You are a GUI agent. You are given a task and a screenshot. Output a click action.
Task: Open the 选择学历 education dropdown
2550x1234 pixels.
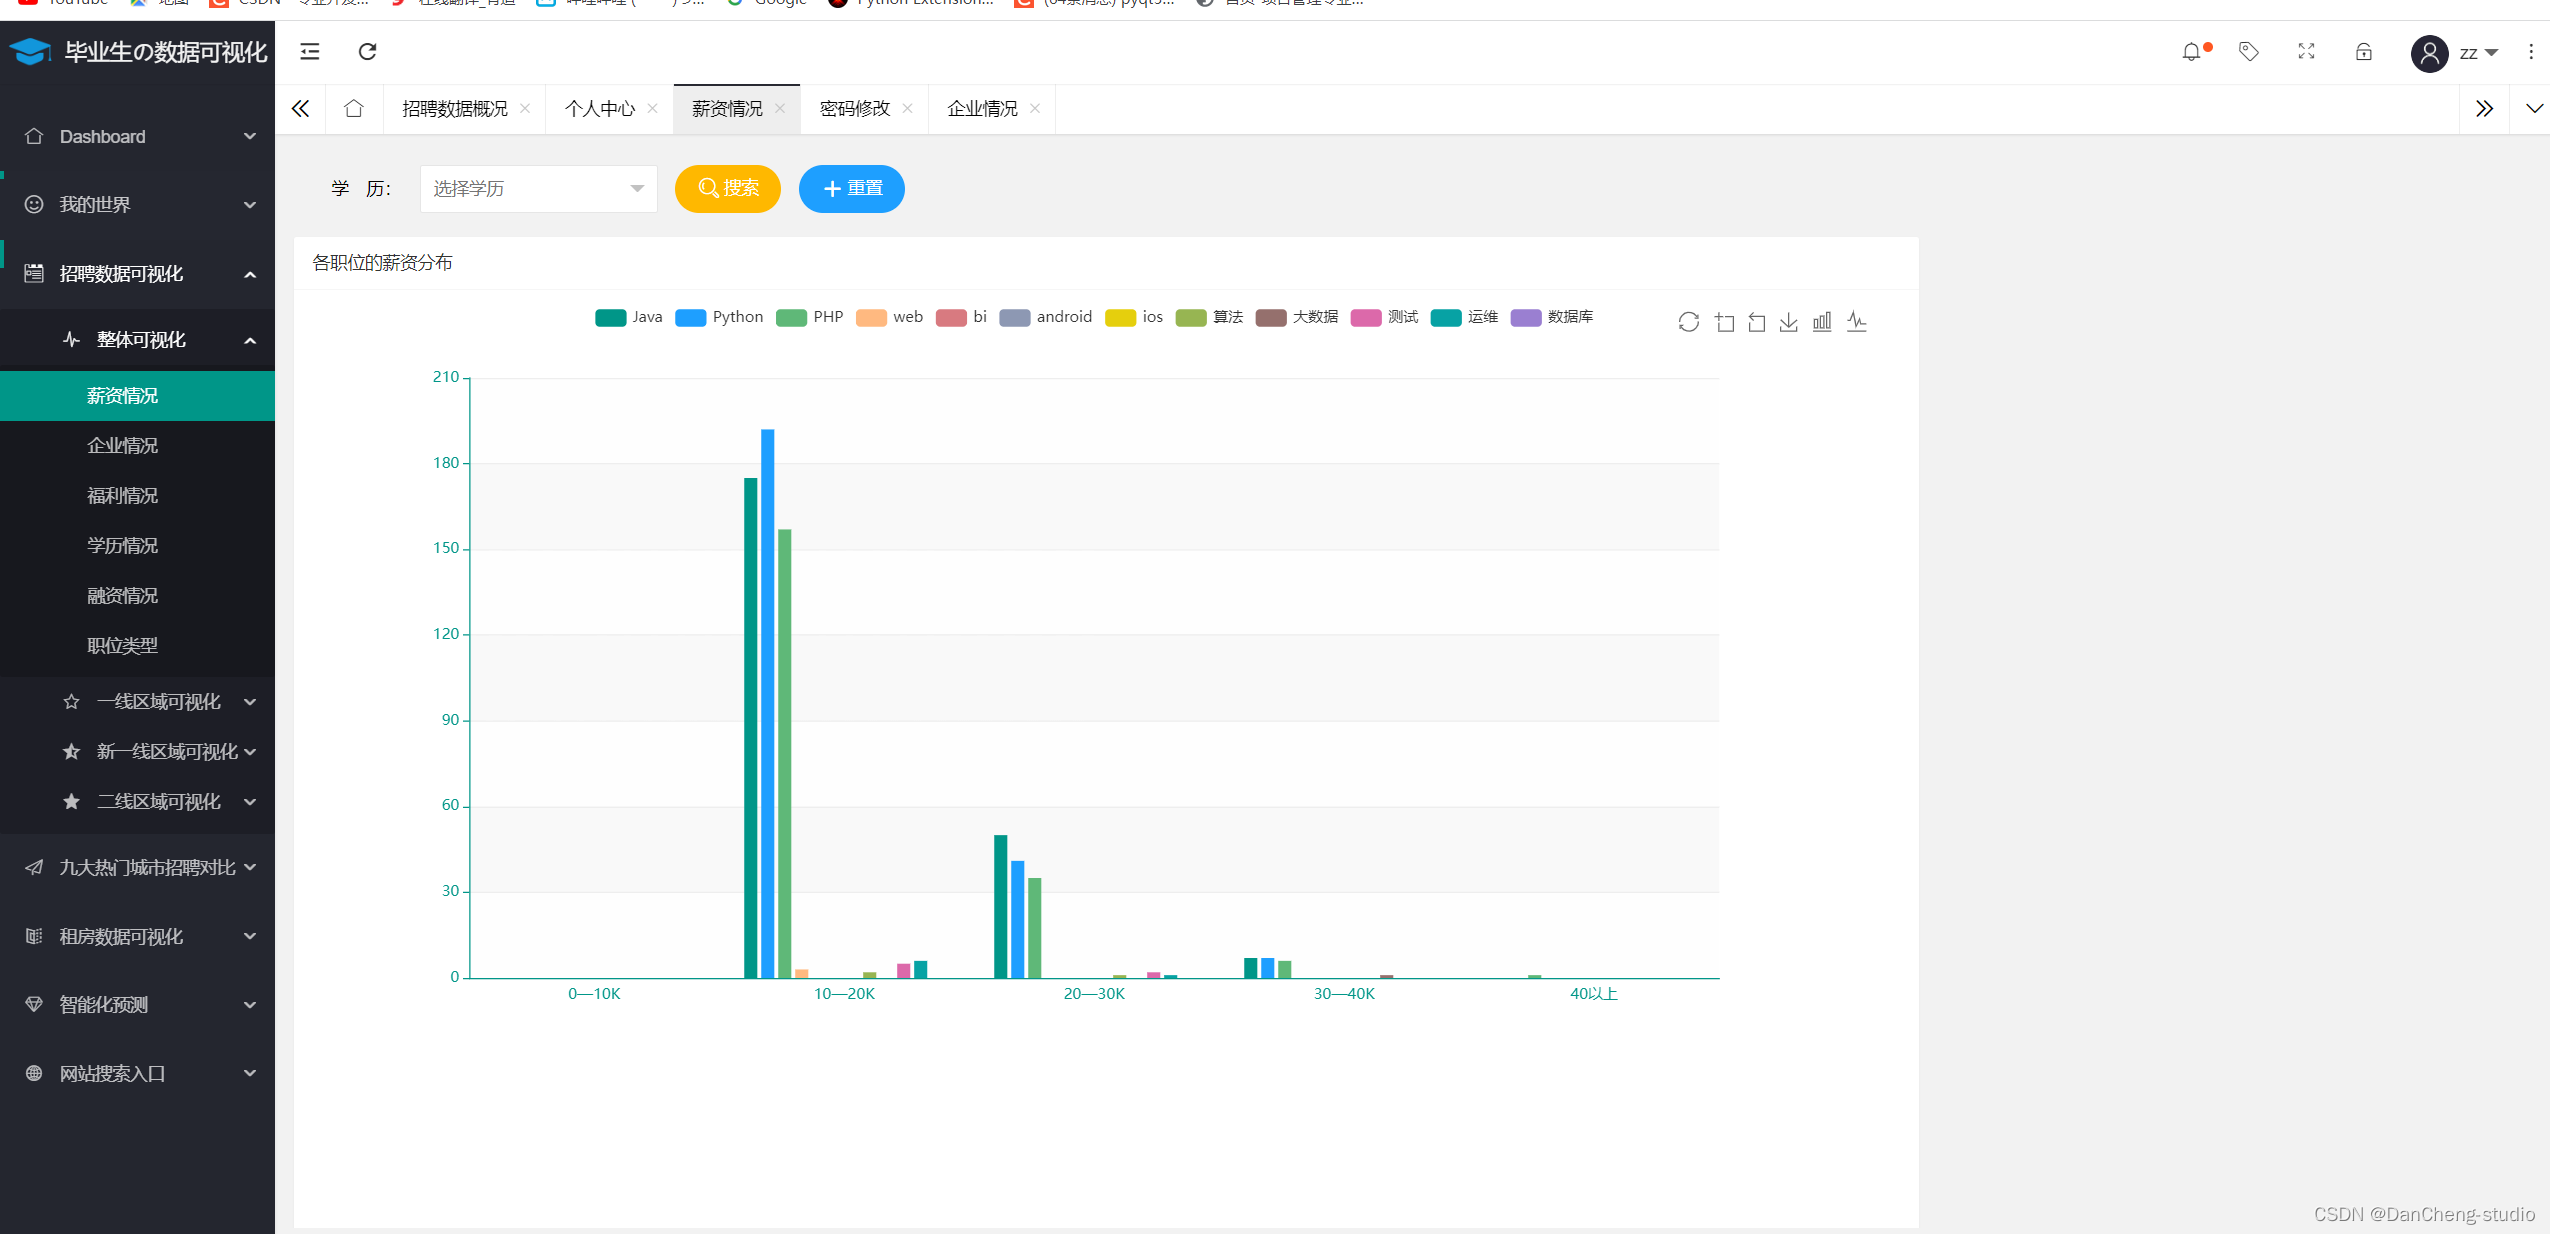[537, 188]
